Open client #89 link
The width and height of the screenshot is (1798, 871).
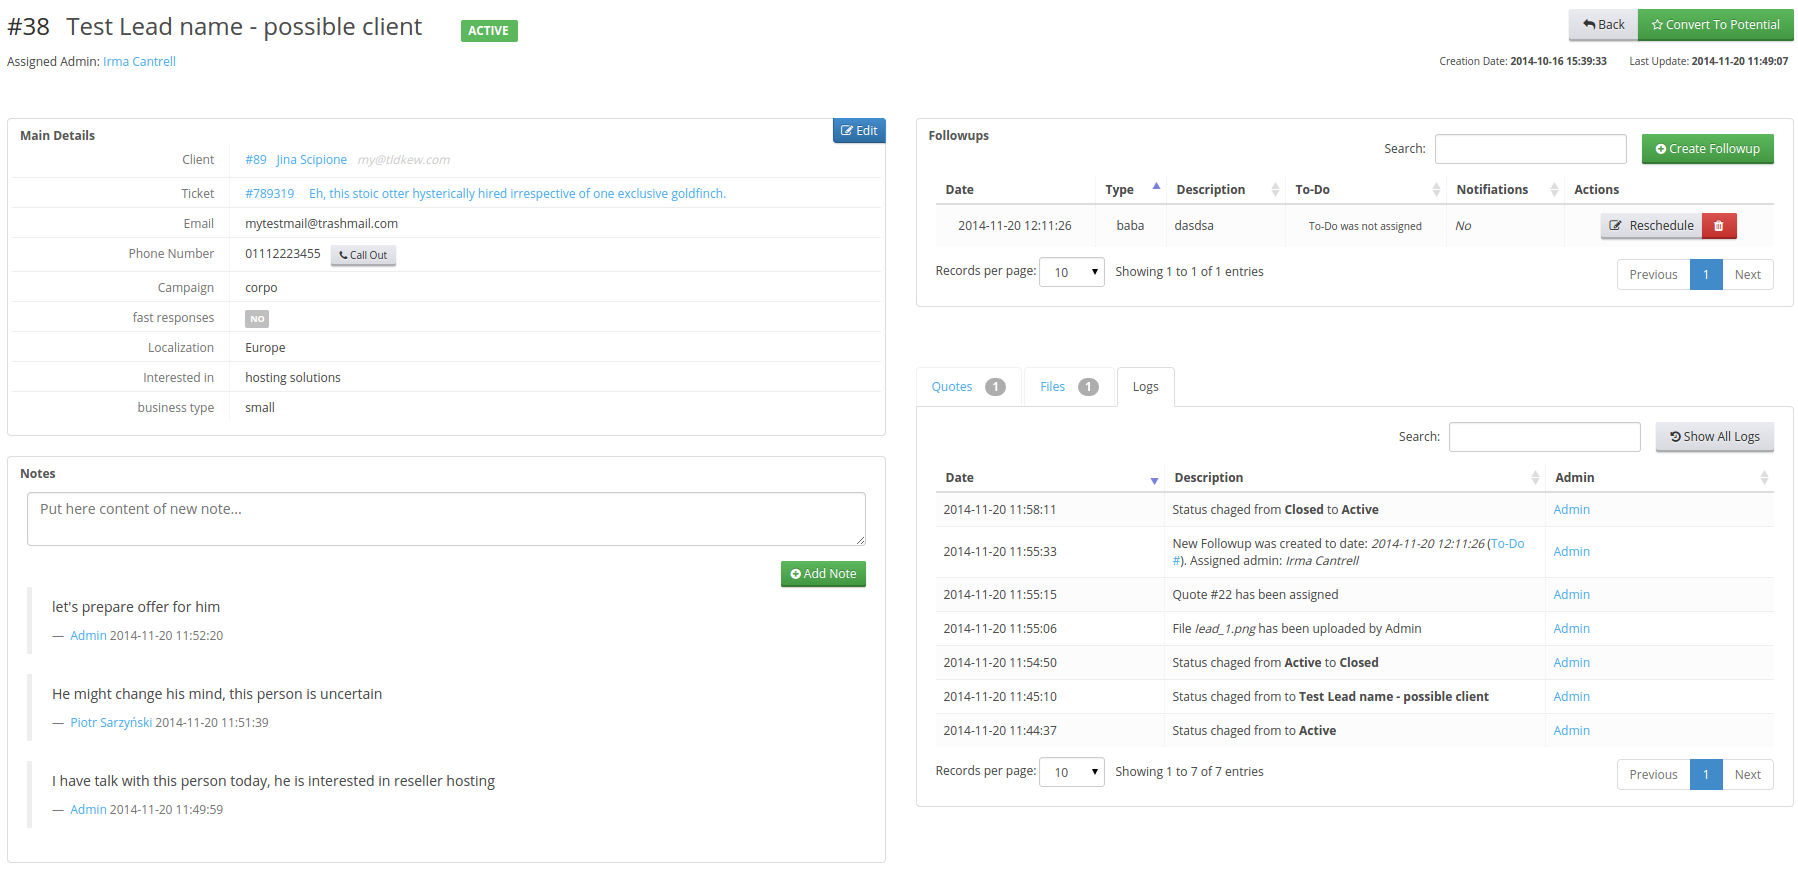click(256, 160)
